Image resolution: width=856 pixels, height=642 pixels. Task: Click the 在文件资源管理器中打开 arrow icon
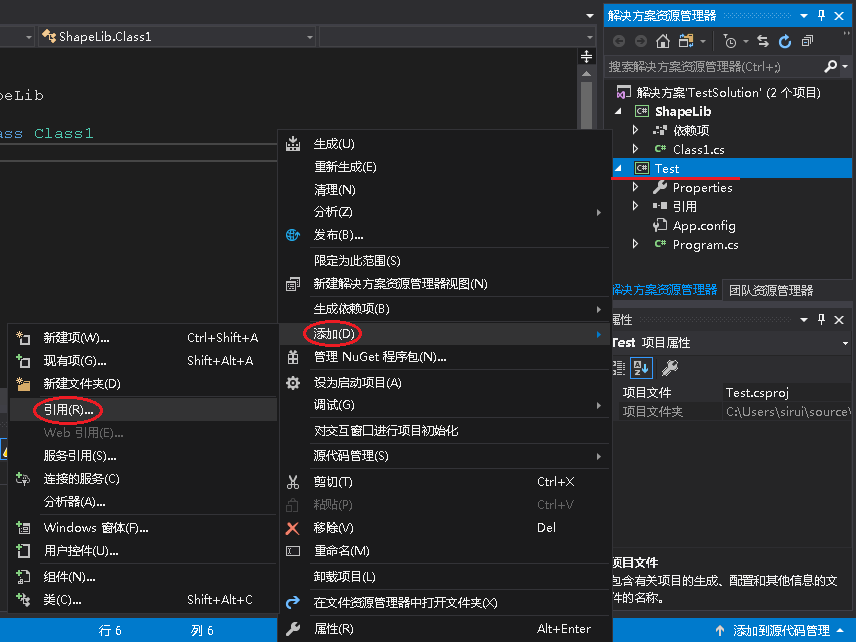point(293,603)
